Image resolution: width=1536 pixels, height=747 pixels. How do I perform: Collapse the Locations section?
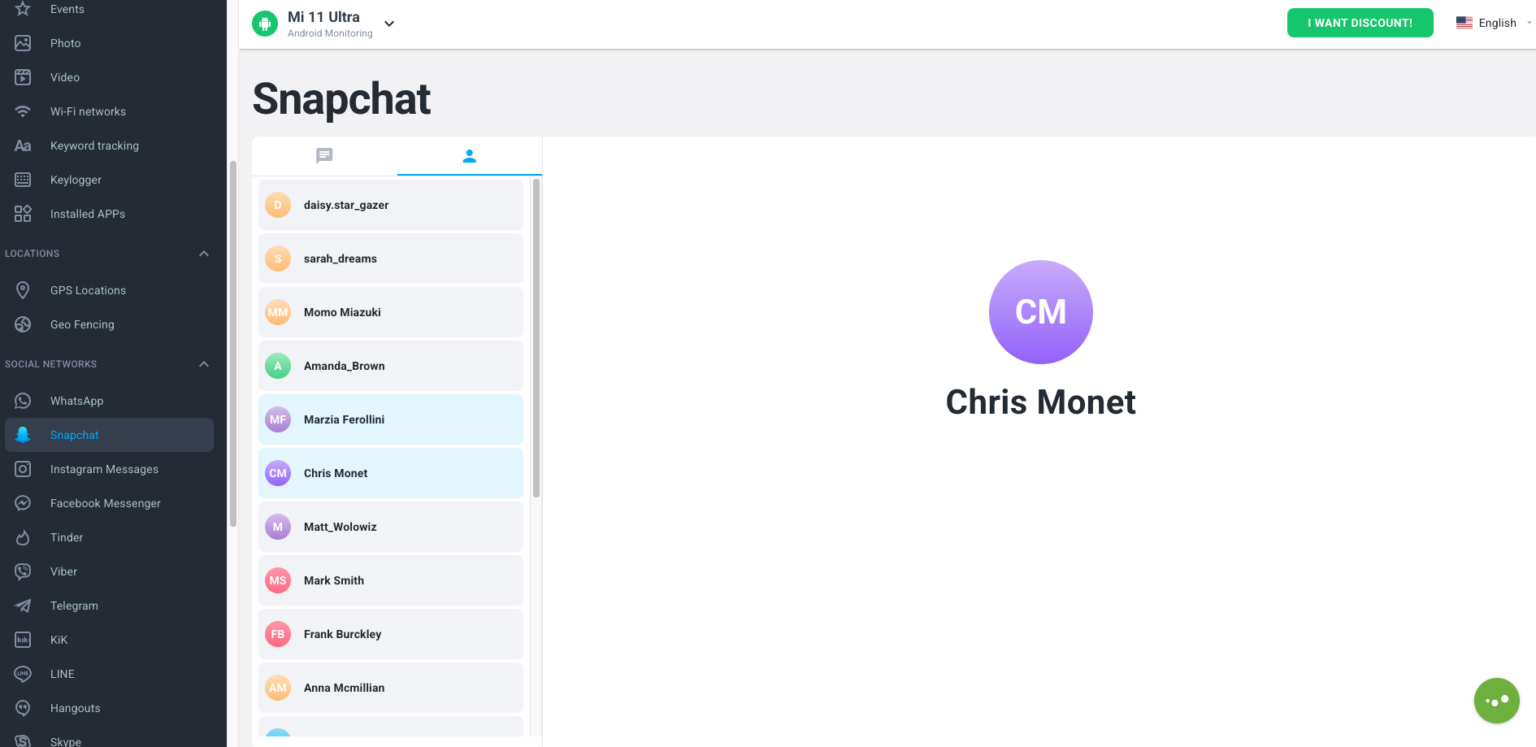204,254
